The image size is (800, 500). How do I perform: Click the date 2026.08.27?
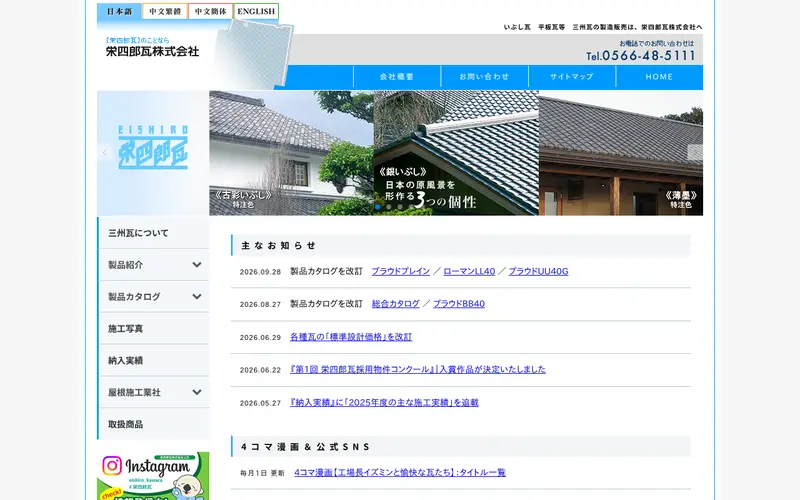[x=260, y=305]
